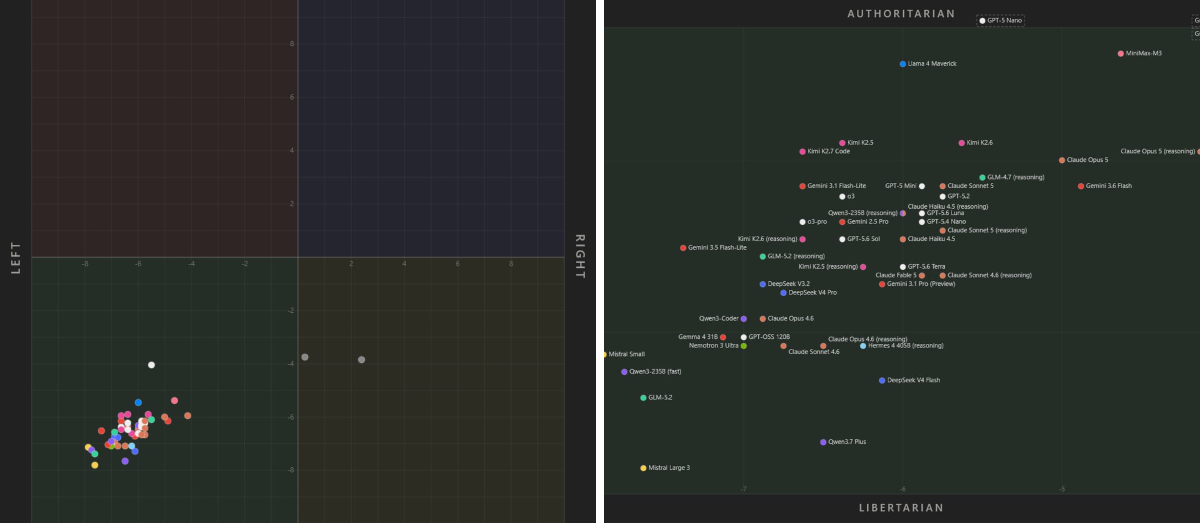Click the Mistral Large 3 data point
The image size is (1200, 523).
[643, 468]
